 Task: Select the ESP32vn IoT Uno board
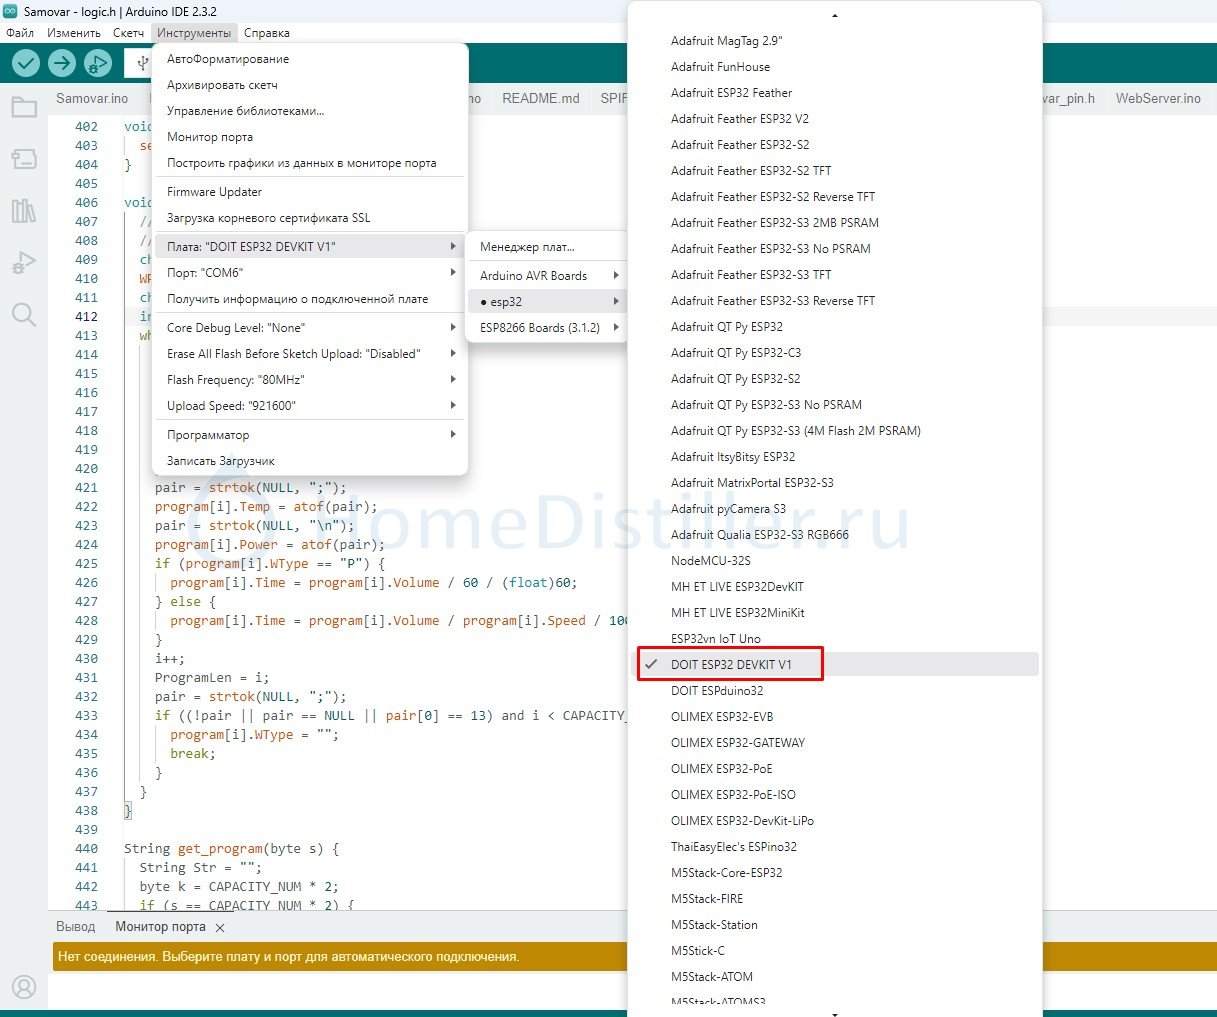coord(834,639)
